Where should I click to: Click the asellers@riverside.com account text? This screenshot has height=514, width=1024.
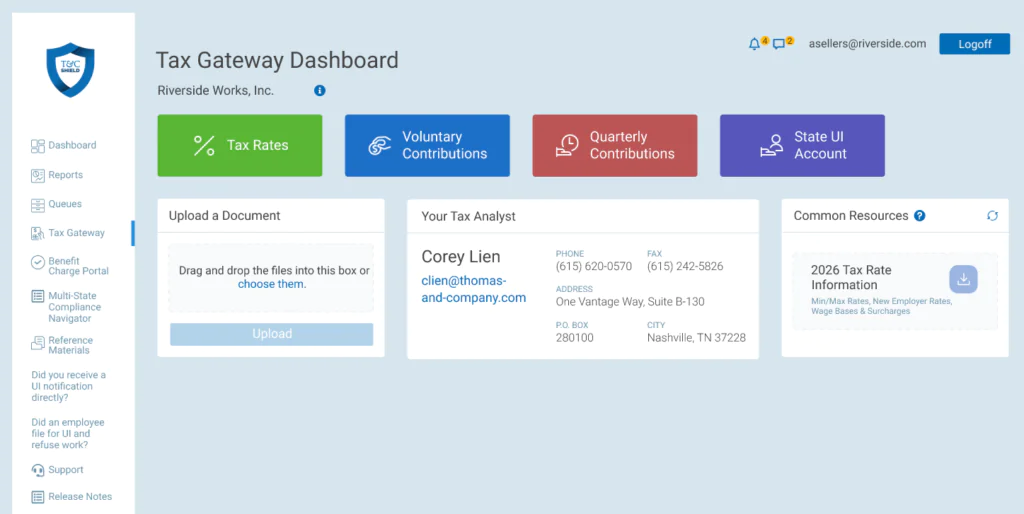tap(867, 44)
